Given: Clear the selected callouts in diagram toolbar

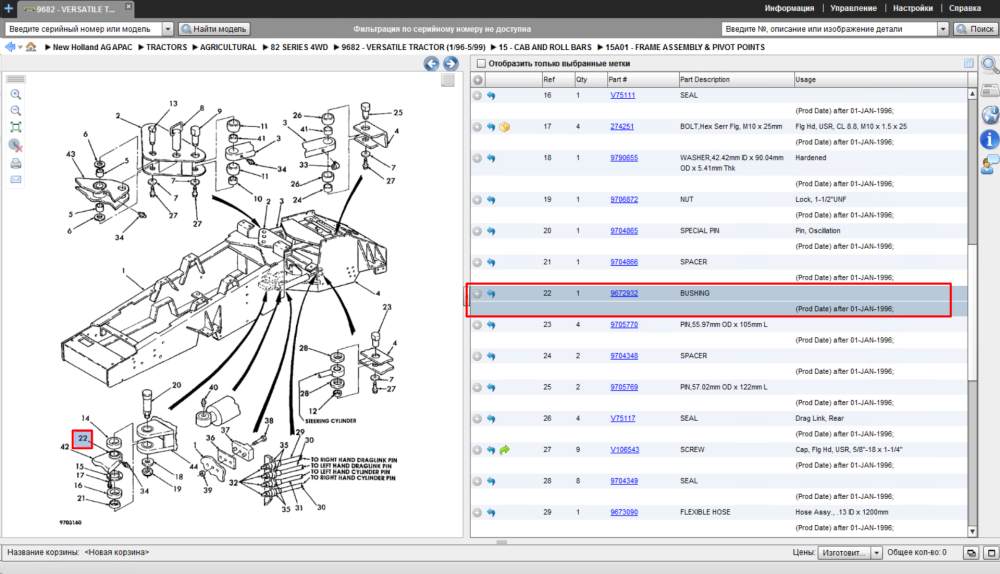Looking at the screenshot, I should click(16, 145).
